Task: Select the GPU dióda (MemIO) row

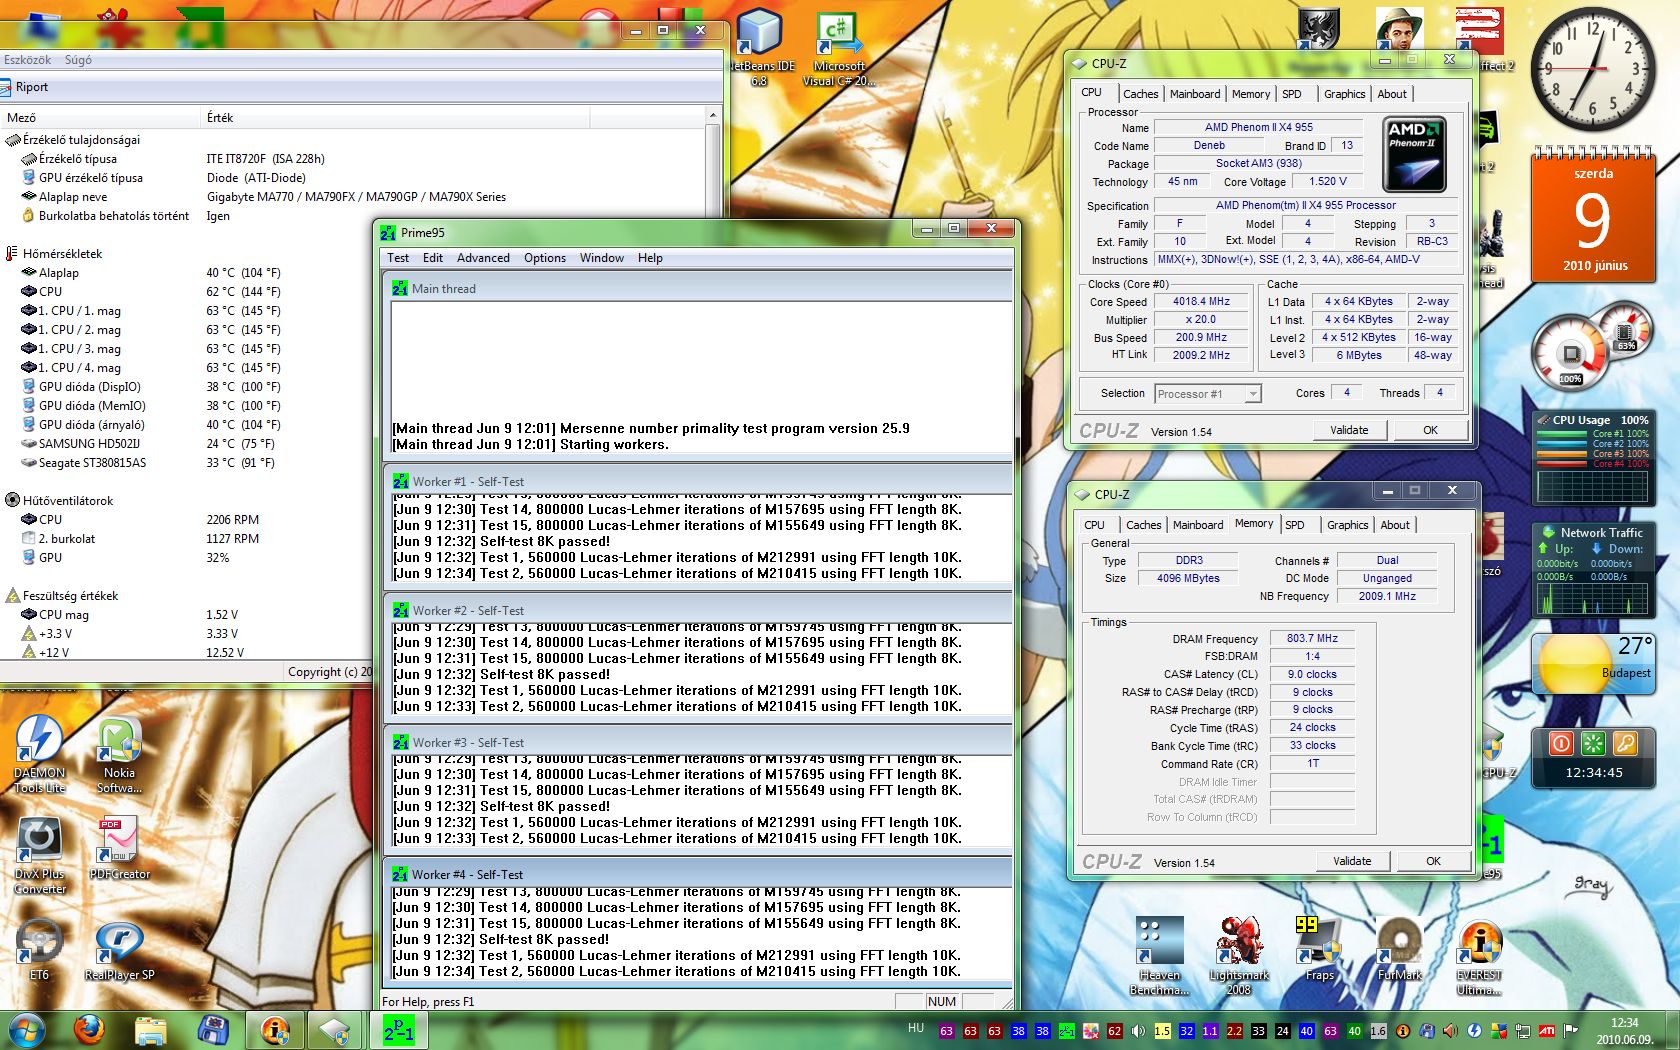Action: click(91, 406)
